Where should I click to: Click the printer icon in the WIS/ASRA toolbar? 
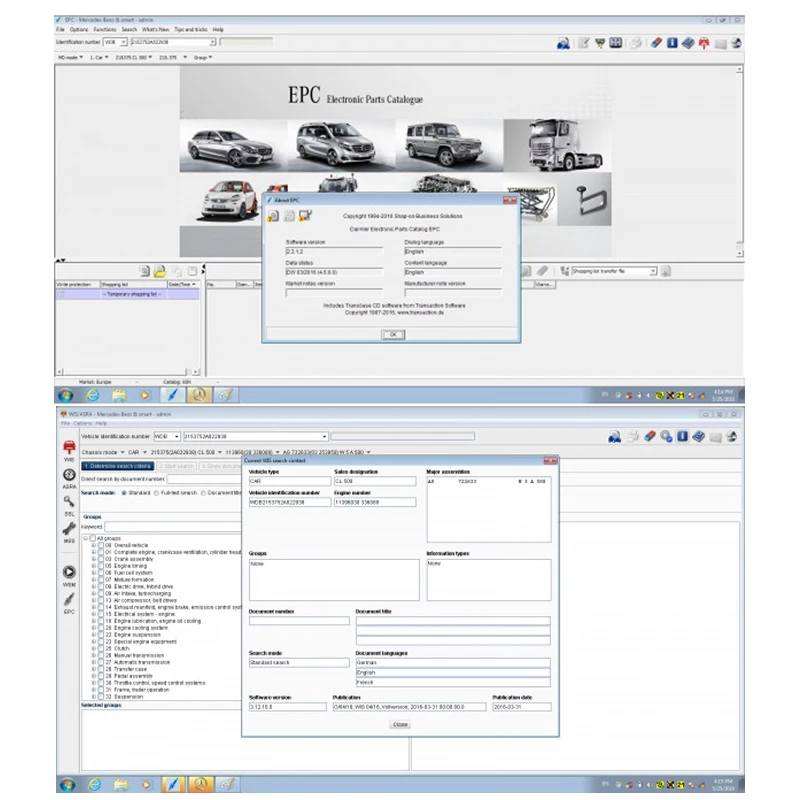(633, 436)
